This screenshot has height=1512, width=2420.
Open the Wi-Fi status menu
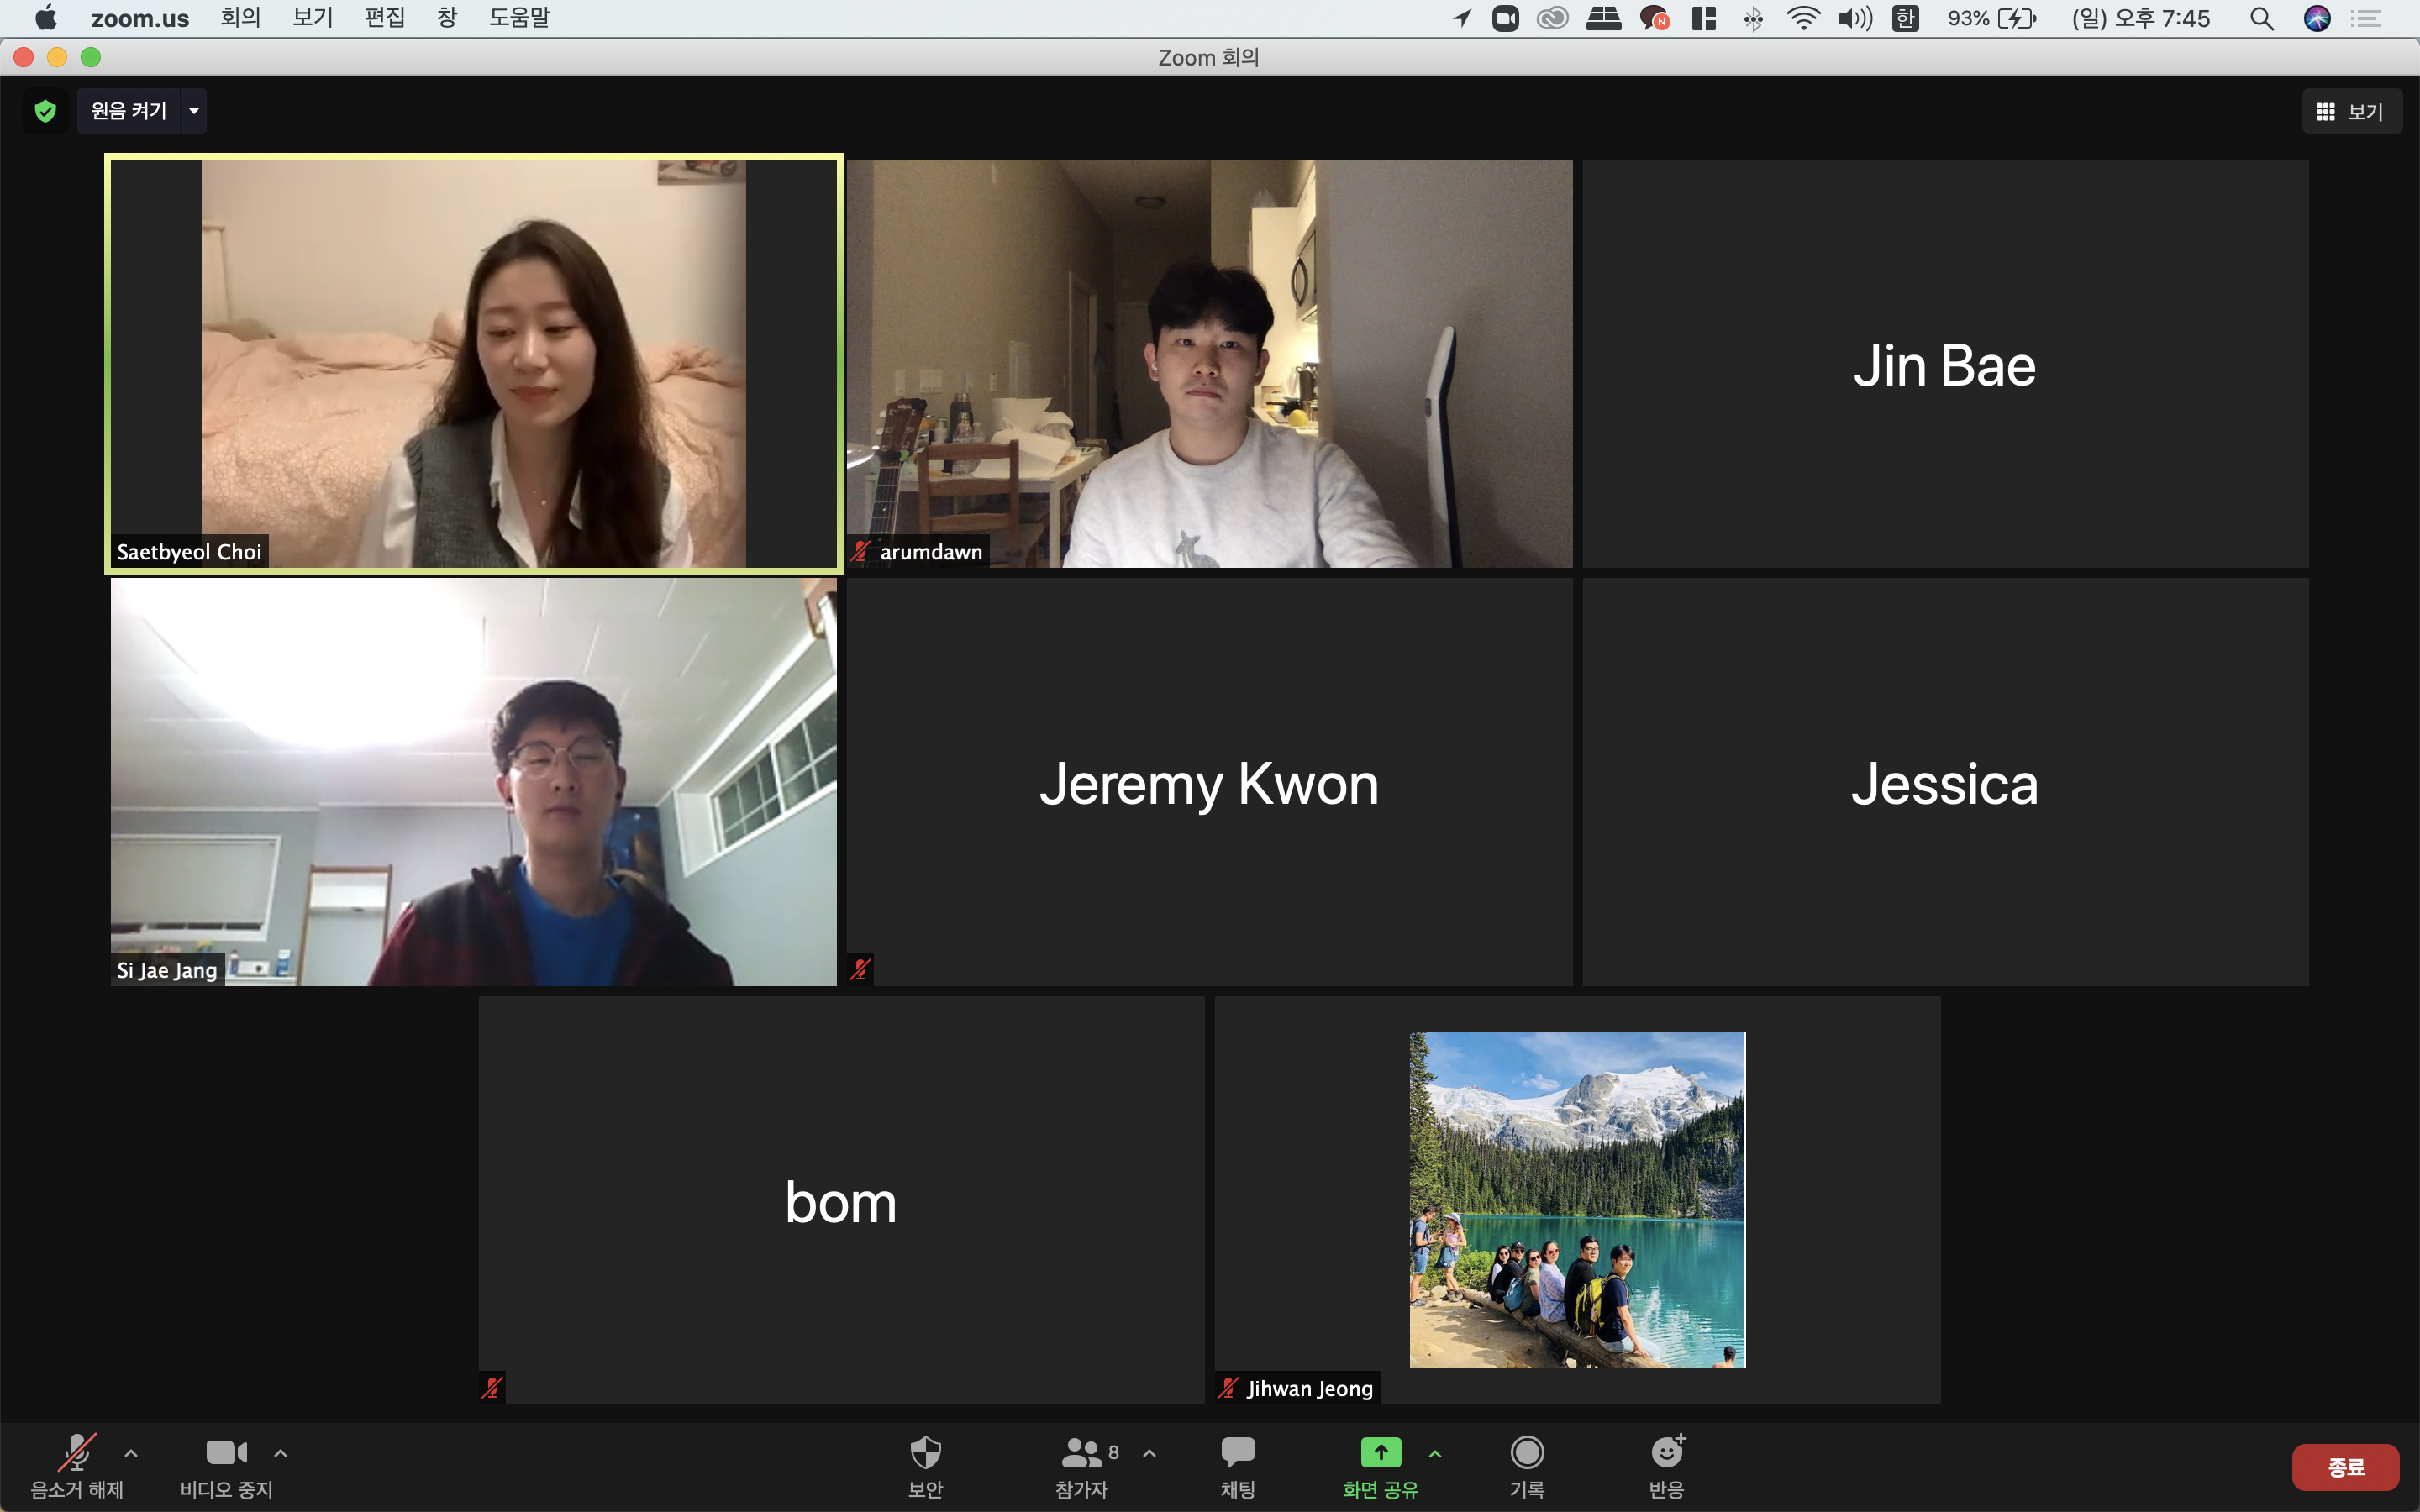click(x=1803, y=18)
